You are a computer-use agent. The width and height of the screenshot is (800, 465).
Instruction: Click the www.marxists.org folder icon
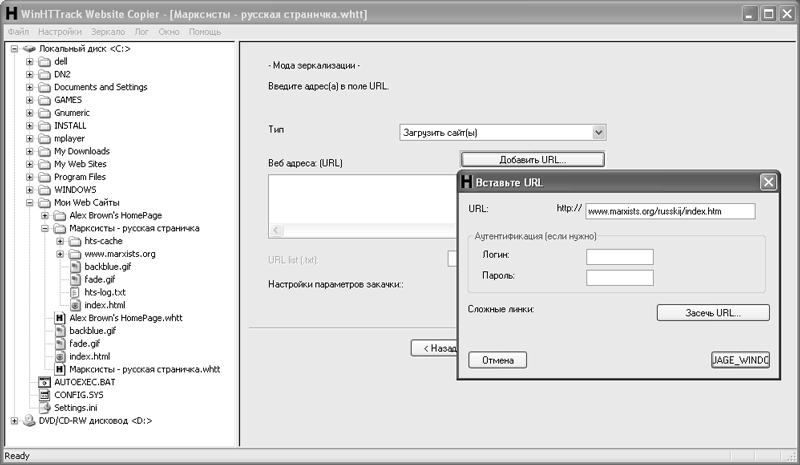(x=75, y=254)
